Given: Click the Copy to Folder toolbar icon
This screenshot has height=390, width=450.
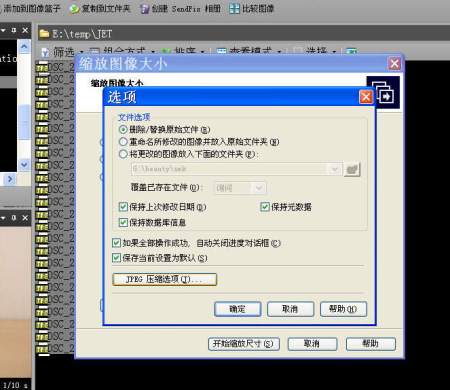Looking at the screenshot, I should tap(74, 9).
